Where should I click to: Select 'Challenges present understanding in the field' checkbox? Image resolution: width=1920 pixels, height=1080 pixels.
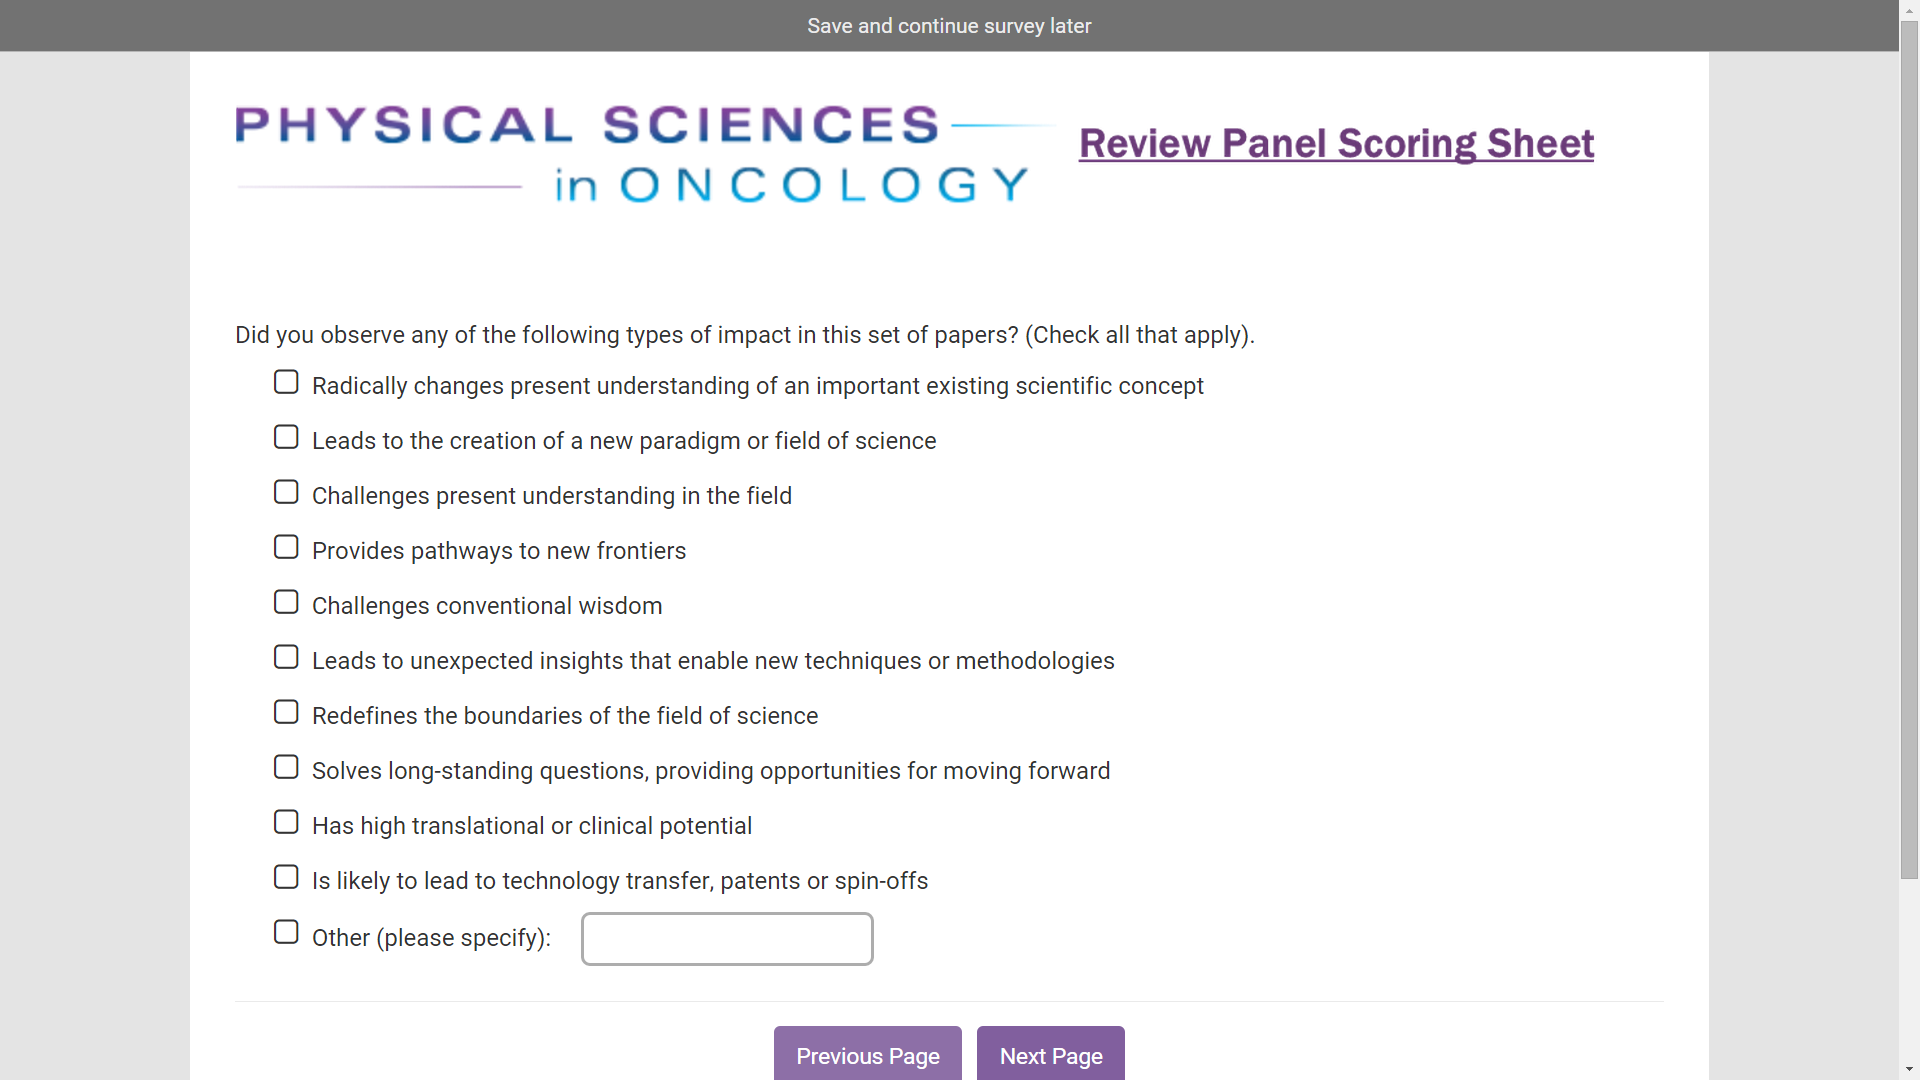pos(286,493)
